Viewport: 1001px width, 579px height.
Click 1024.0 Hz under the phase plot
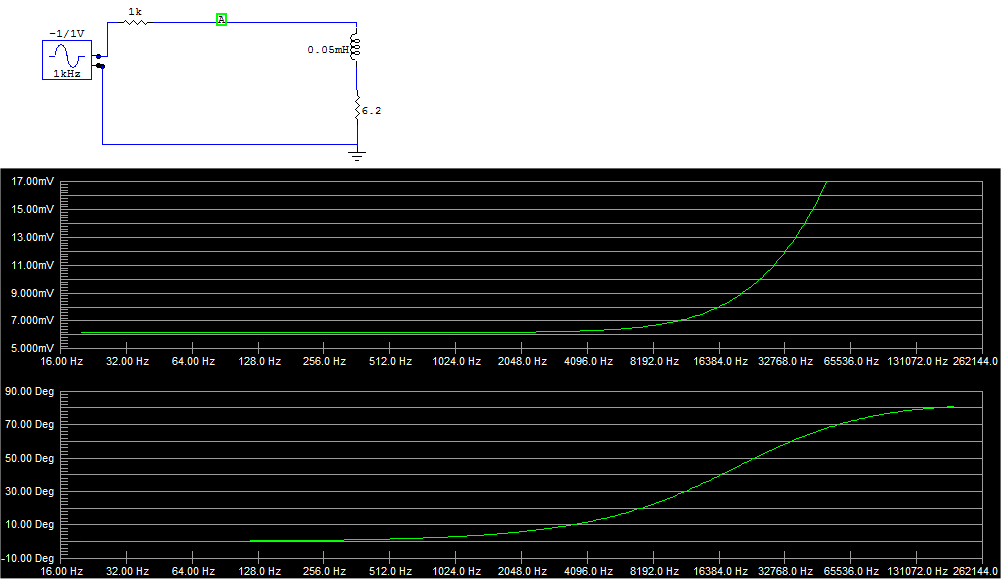pyautogui.click(x=456, y=571)
